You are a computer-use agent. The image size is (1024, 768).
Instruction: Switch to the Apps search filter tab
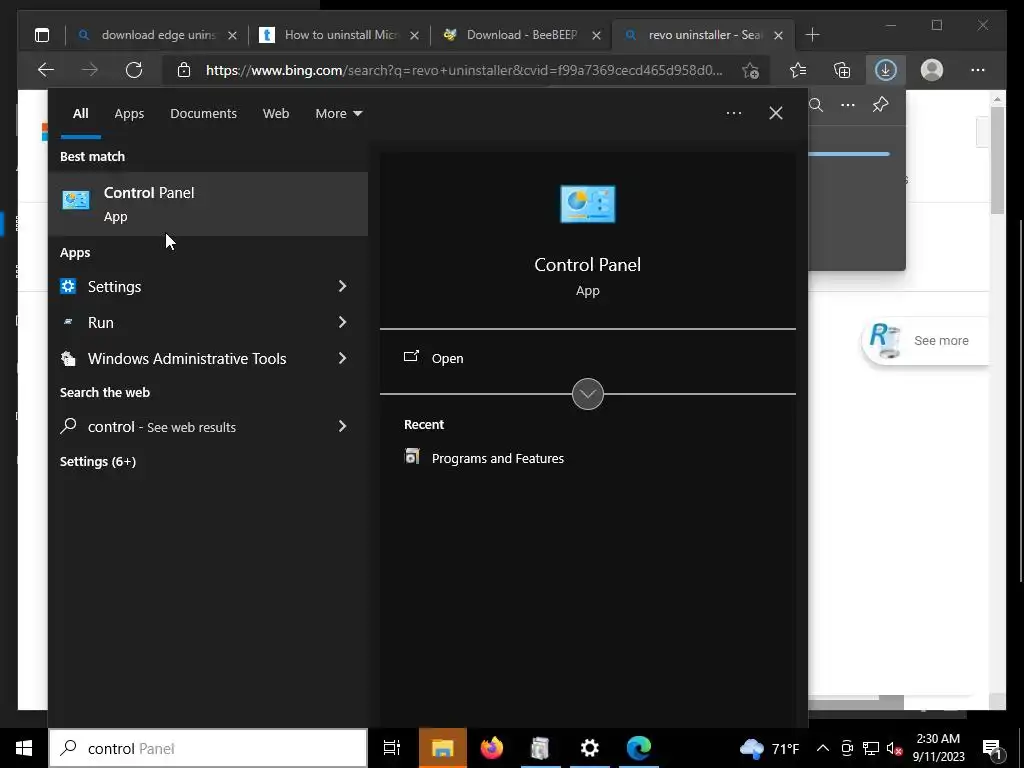point(129,113)
